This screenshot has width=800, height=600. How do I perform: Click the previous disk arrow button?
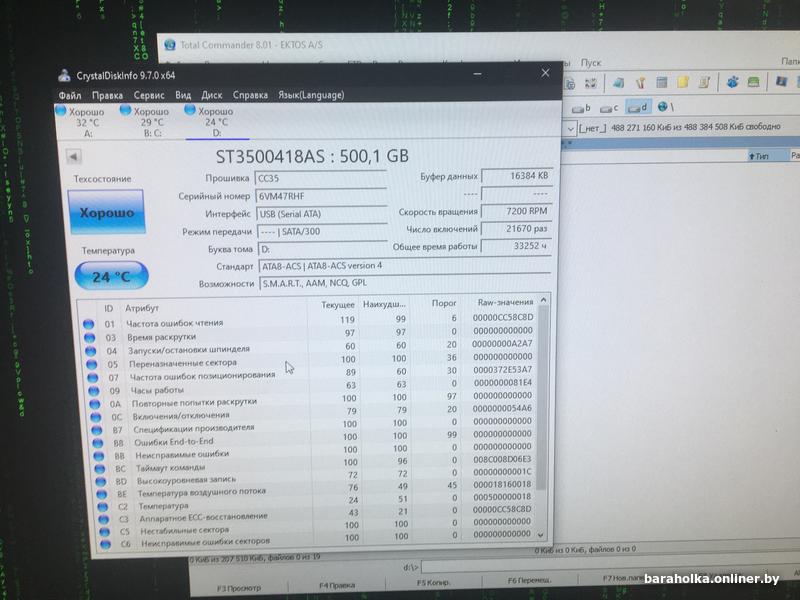[x=74, y=157]
